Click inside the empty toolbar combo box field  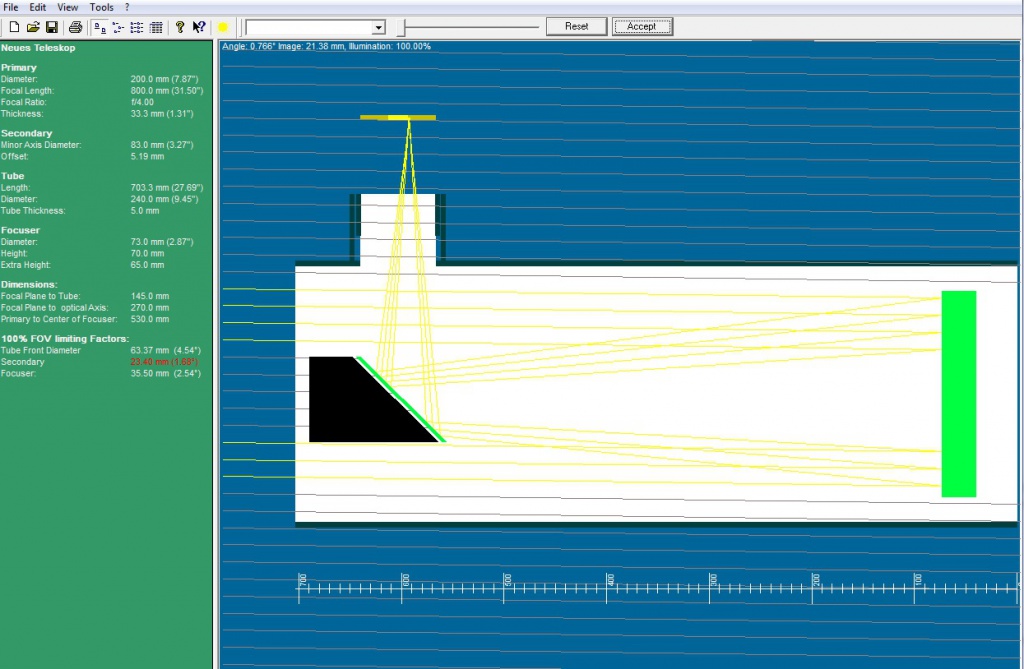(x=309, y=27)
